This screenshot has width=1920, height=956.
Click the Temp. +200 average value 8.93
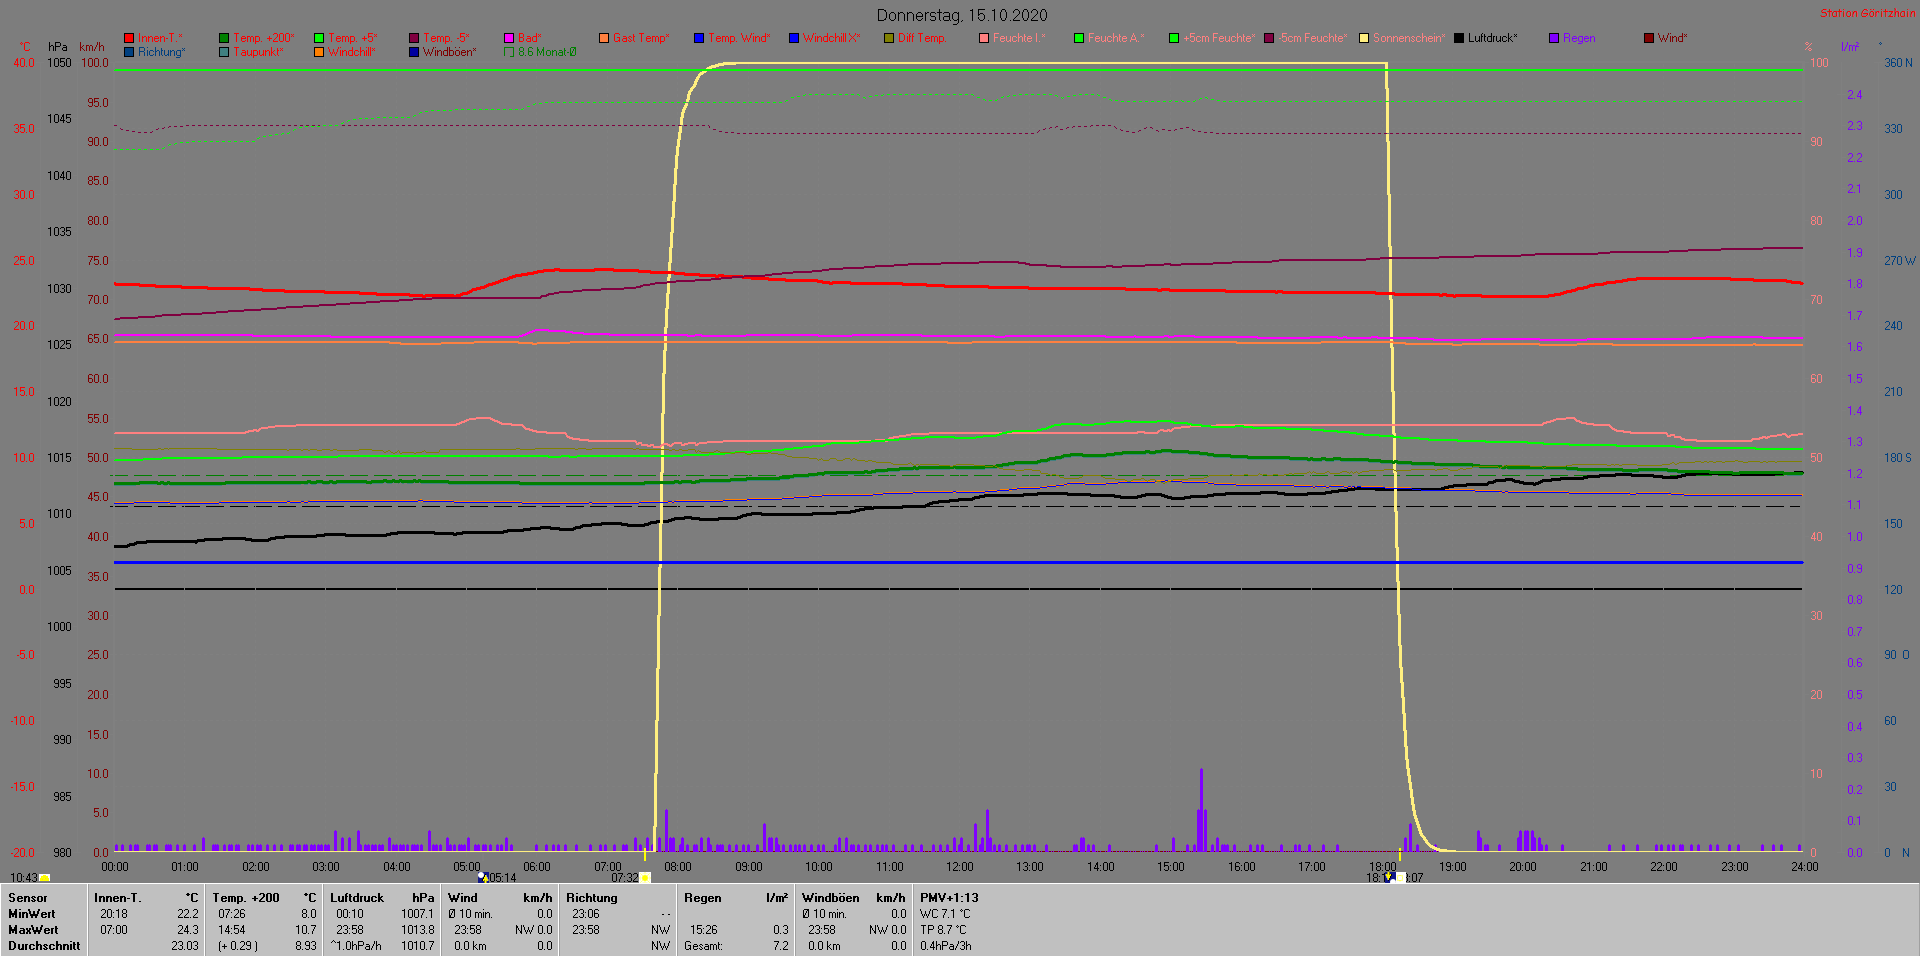pyautogui.click(x=306, y=946)
